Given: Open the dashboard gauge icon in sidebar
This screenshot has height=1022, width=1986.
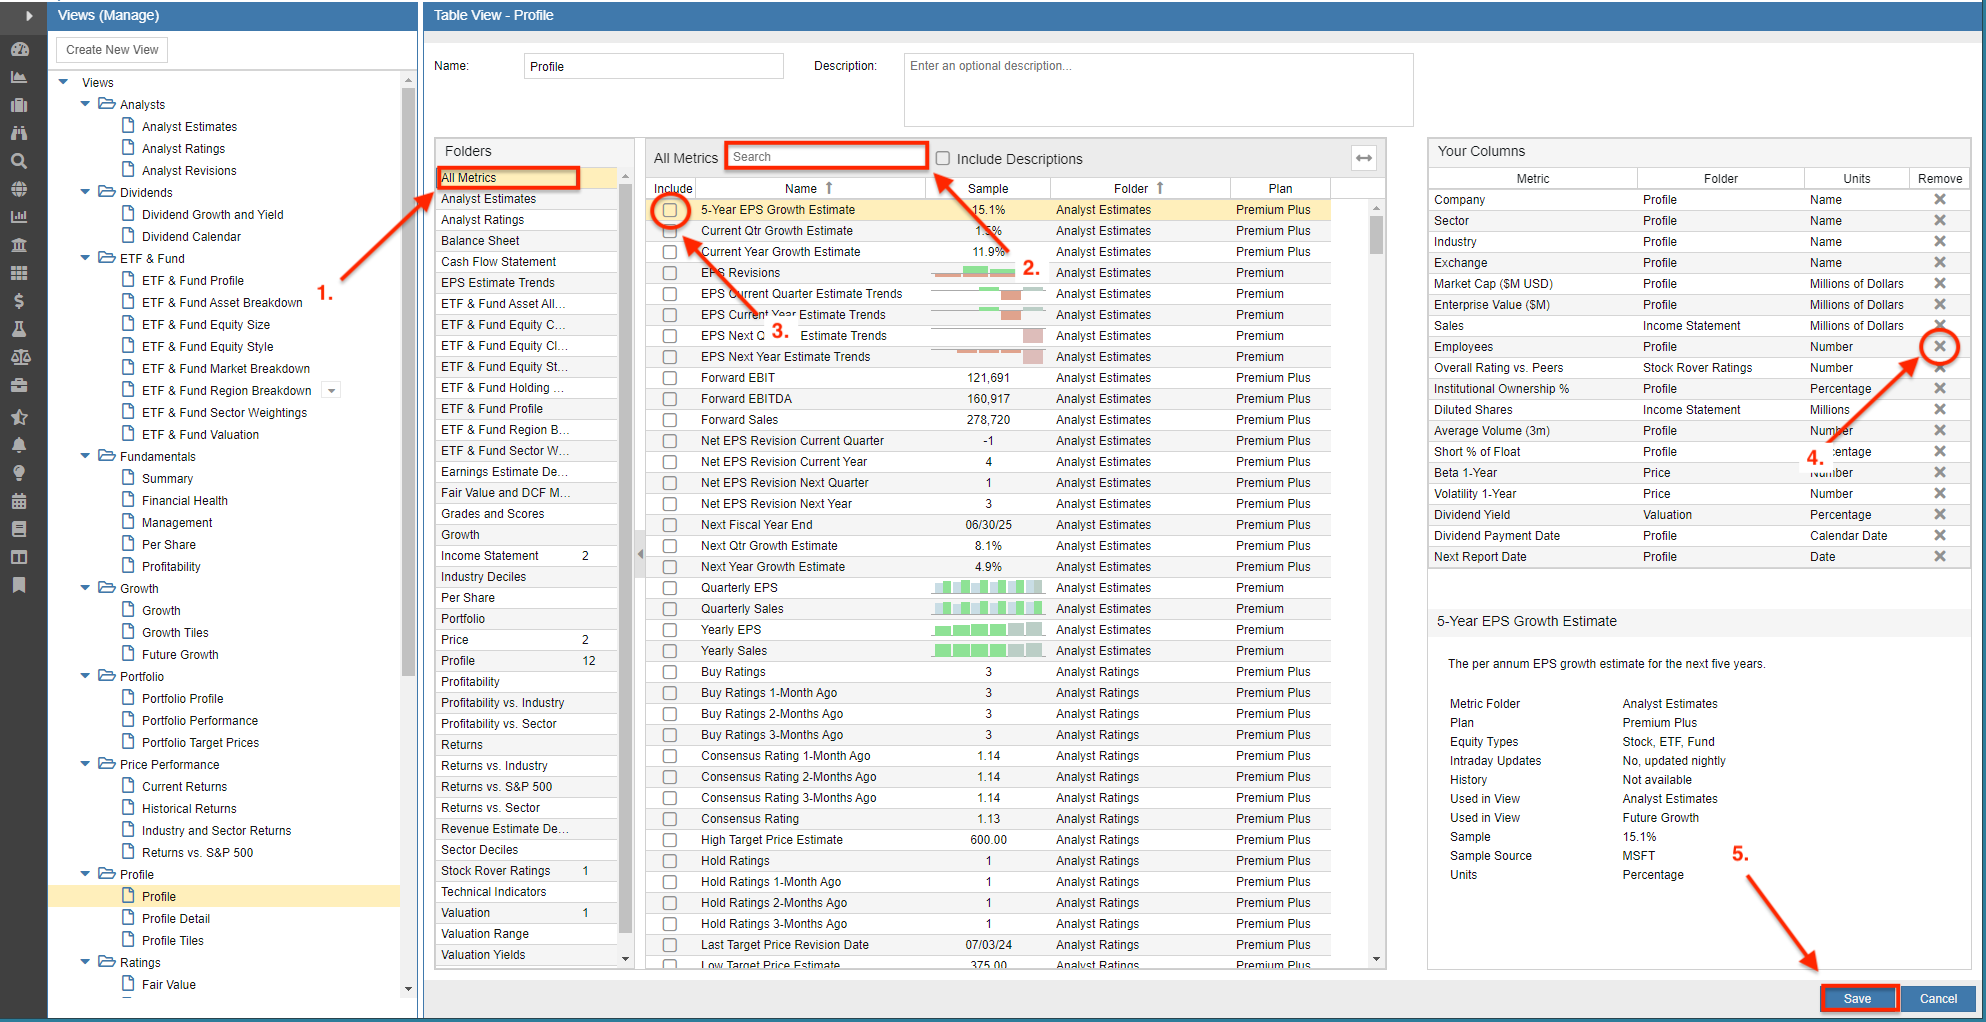Looking at the screenshot, I should [x=19, y=49].
